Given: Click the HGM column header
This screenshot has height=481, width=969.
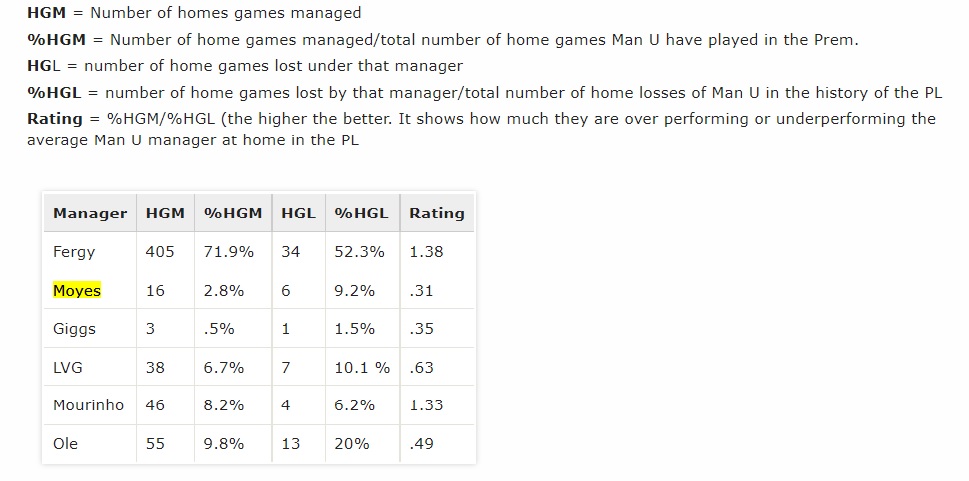Looking at the screenshot, I should tap(165, 213).
